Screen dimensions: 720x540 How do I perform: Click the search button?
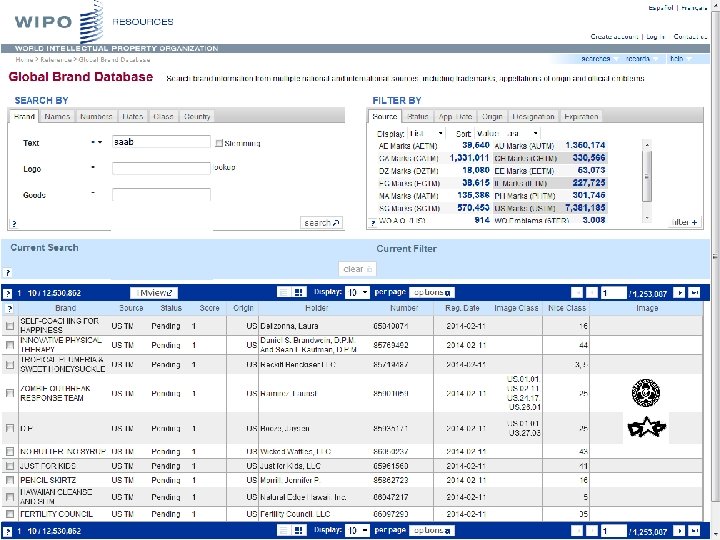(x=321, y=223)
